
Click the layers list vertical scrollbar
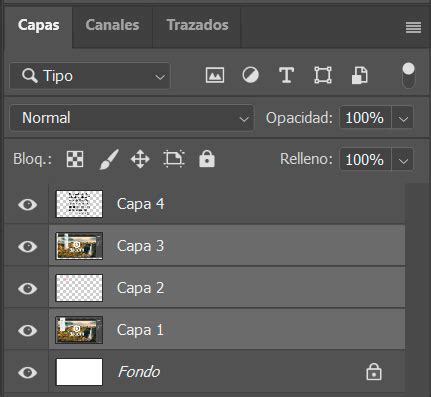(417, 288)
